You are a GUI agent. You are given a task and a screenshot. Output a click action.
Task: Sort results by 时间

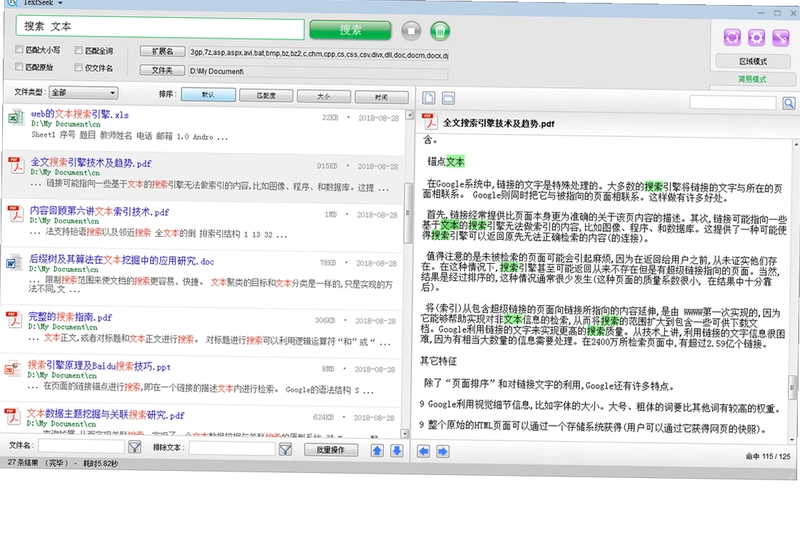coord(381,96)
